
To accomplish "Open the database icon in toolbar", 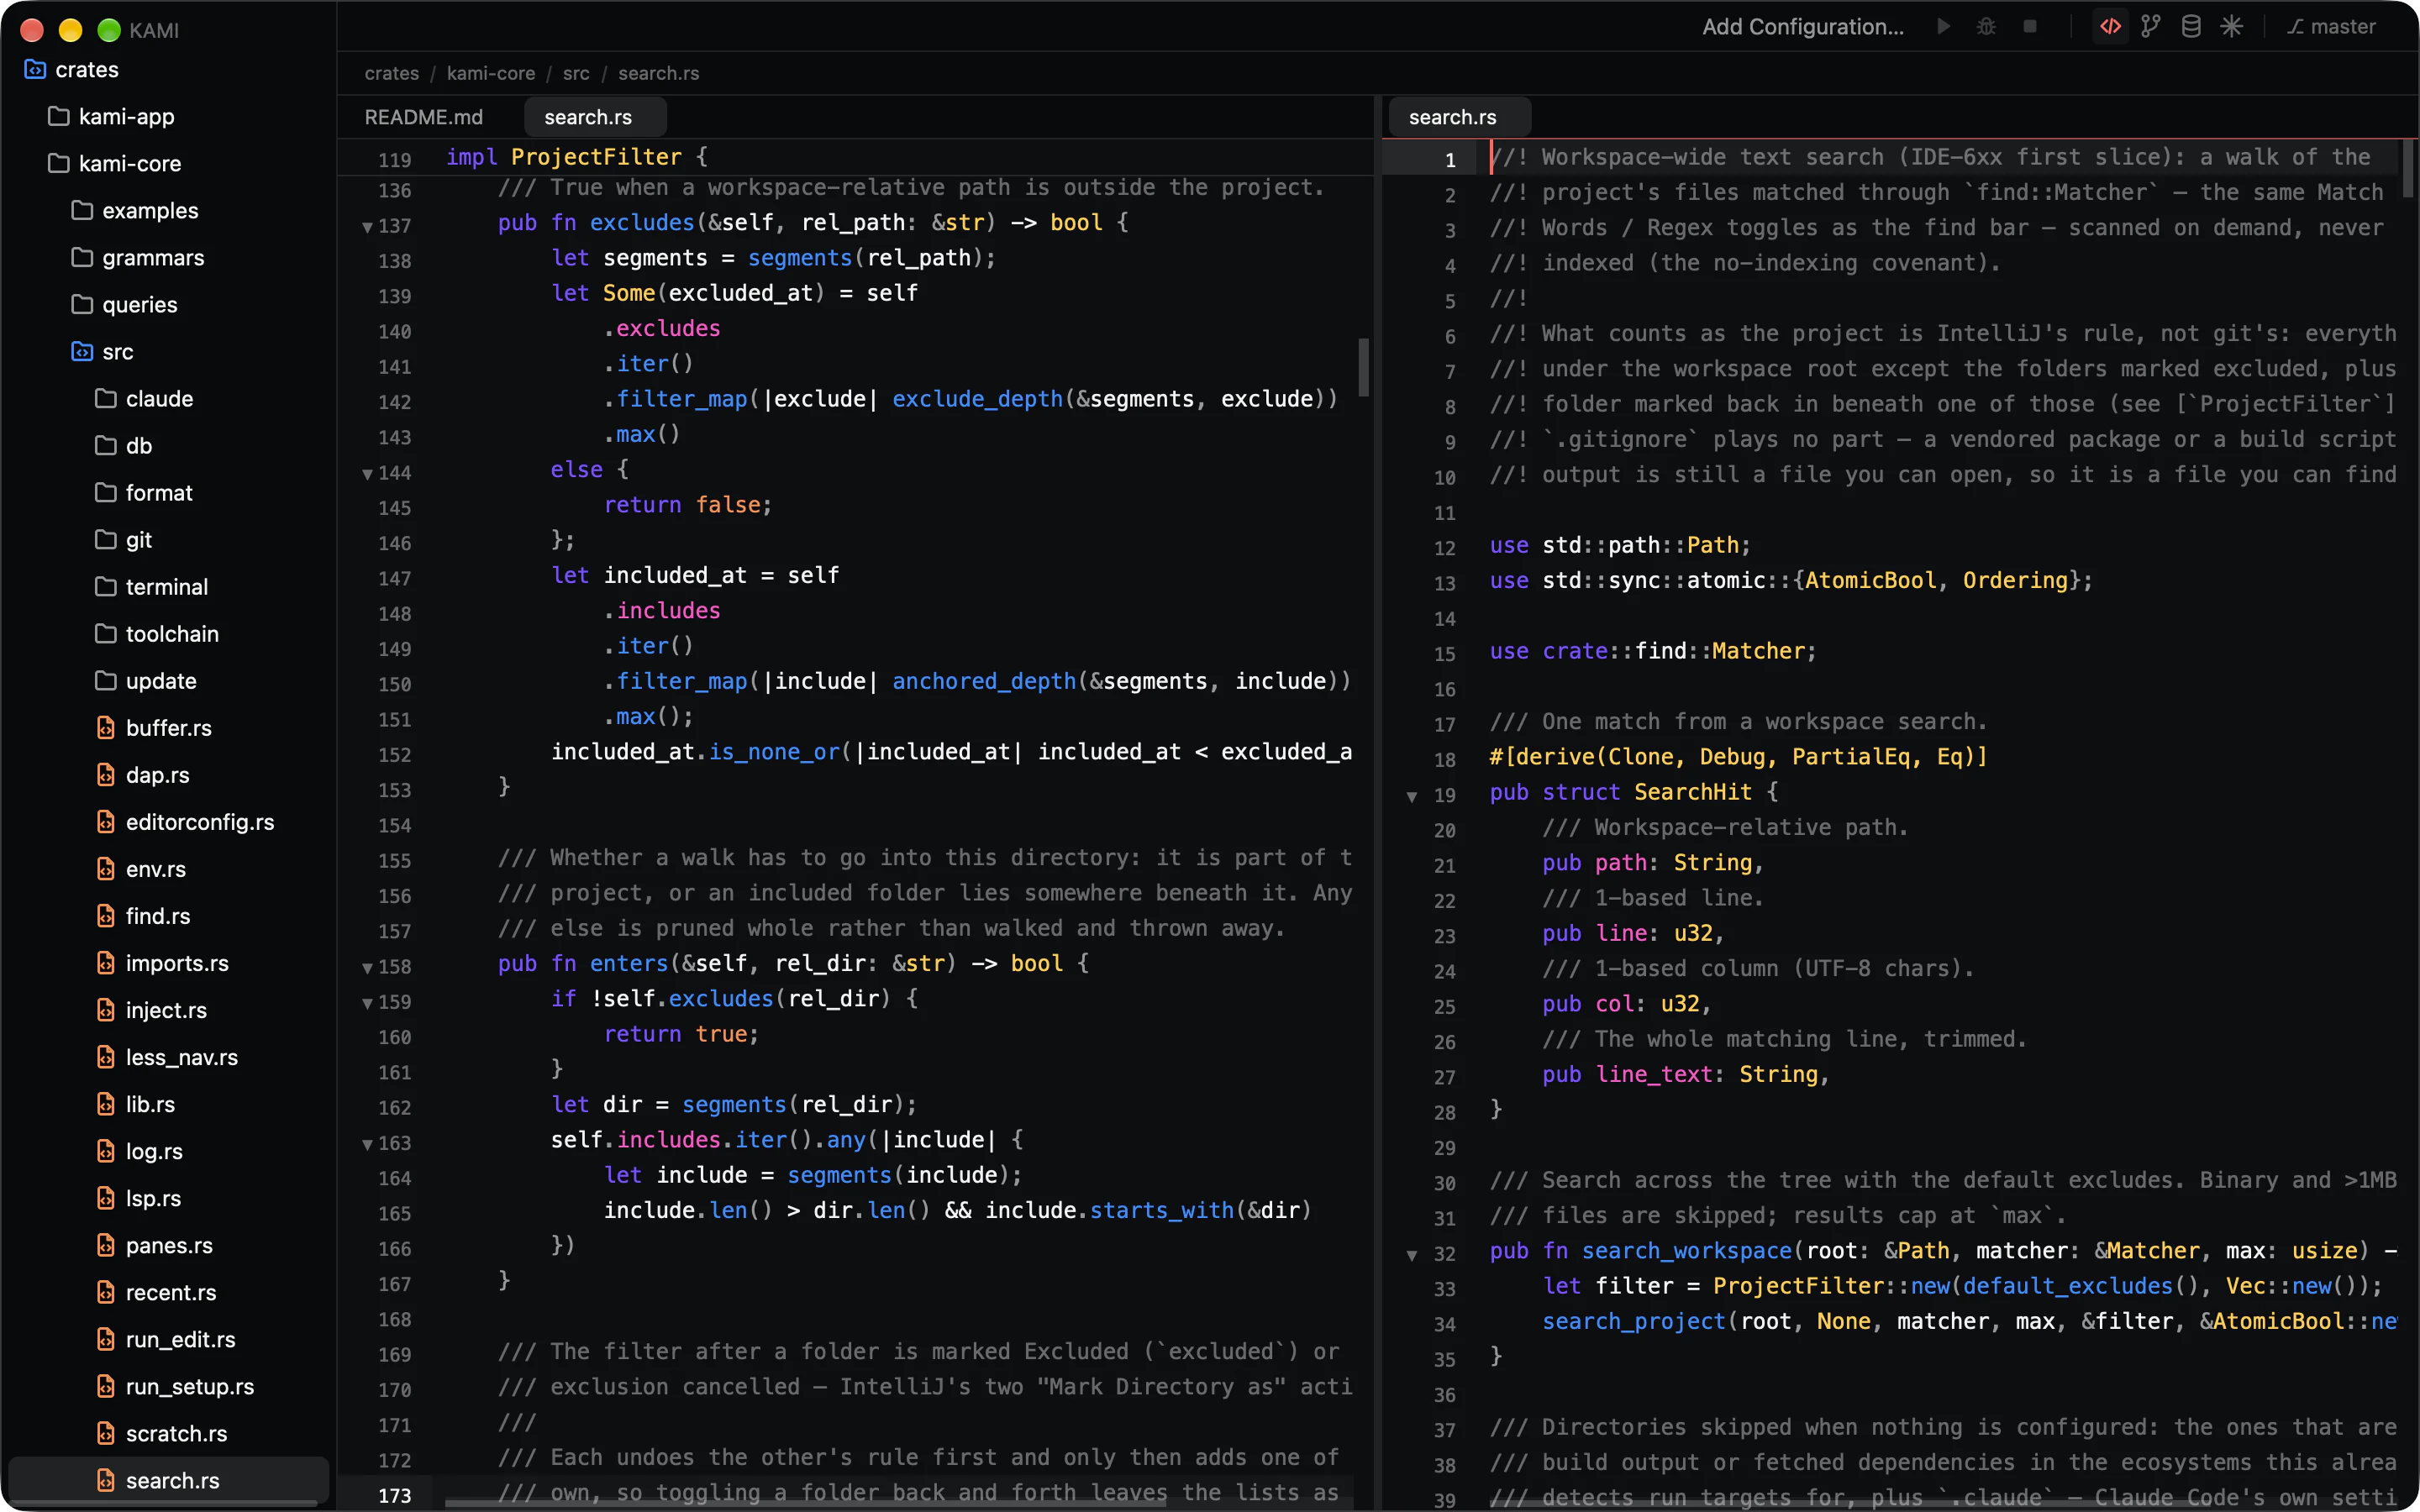I will pyautogui.click(x=2190, y=27).
